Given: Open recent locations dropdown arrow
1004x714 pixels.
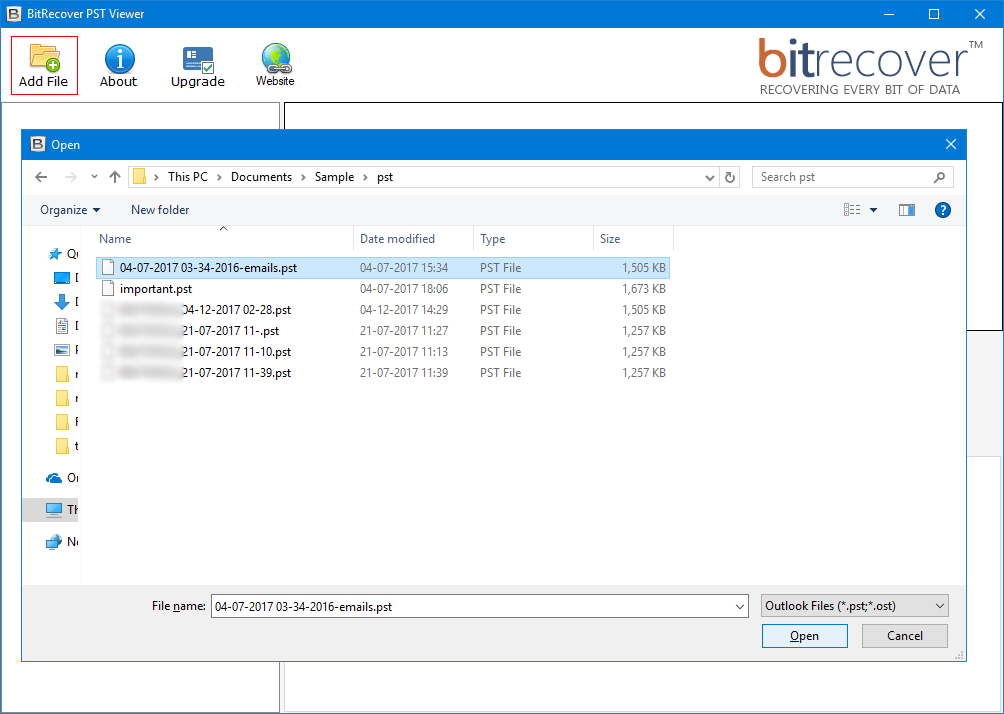Looking at the screenshot, I should [94, 177].
